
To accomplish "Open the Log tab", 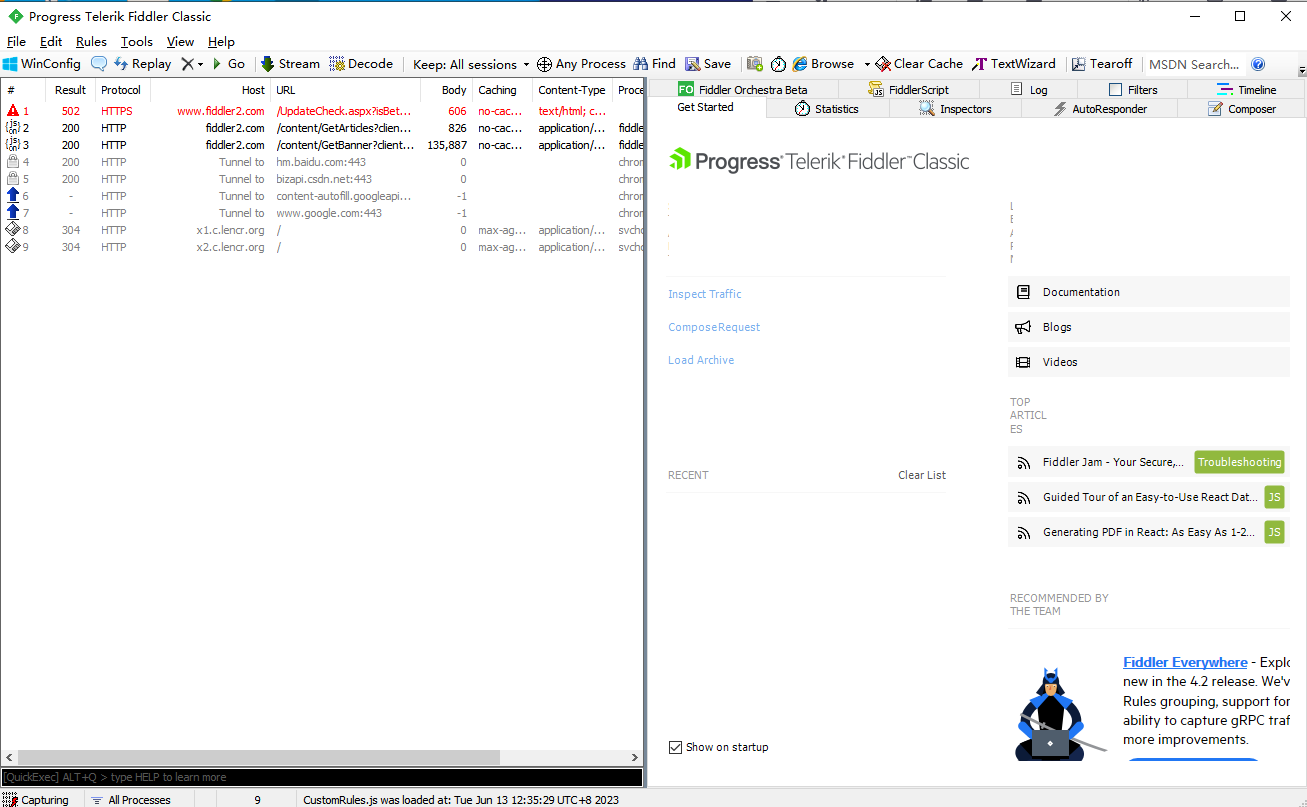I will (x=1029, y=89).
